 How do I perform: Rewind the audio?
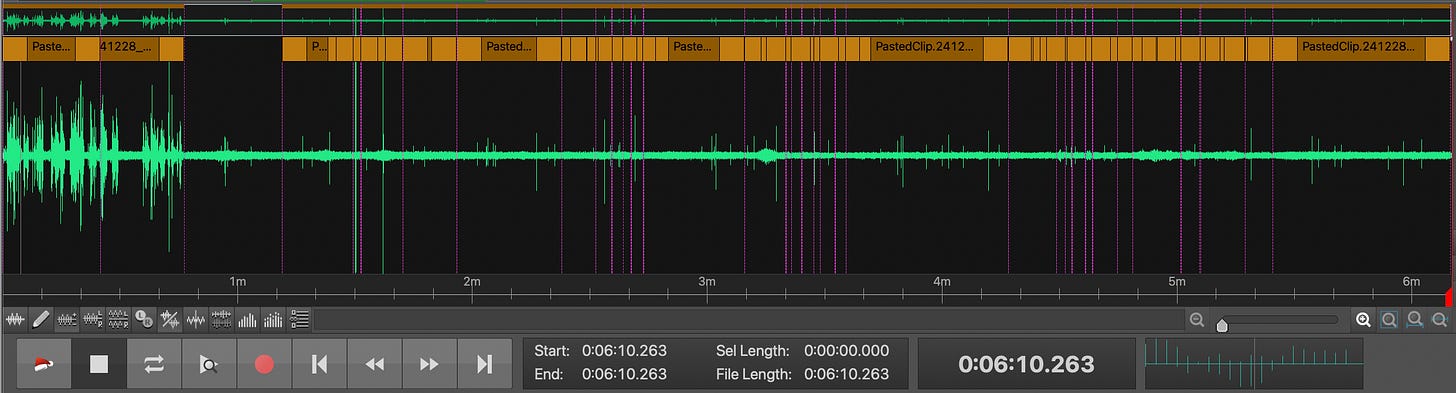[x=374, y=364]
